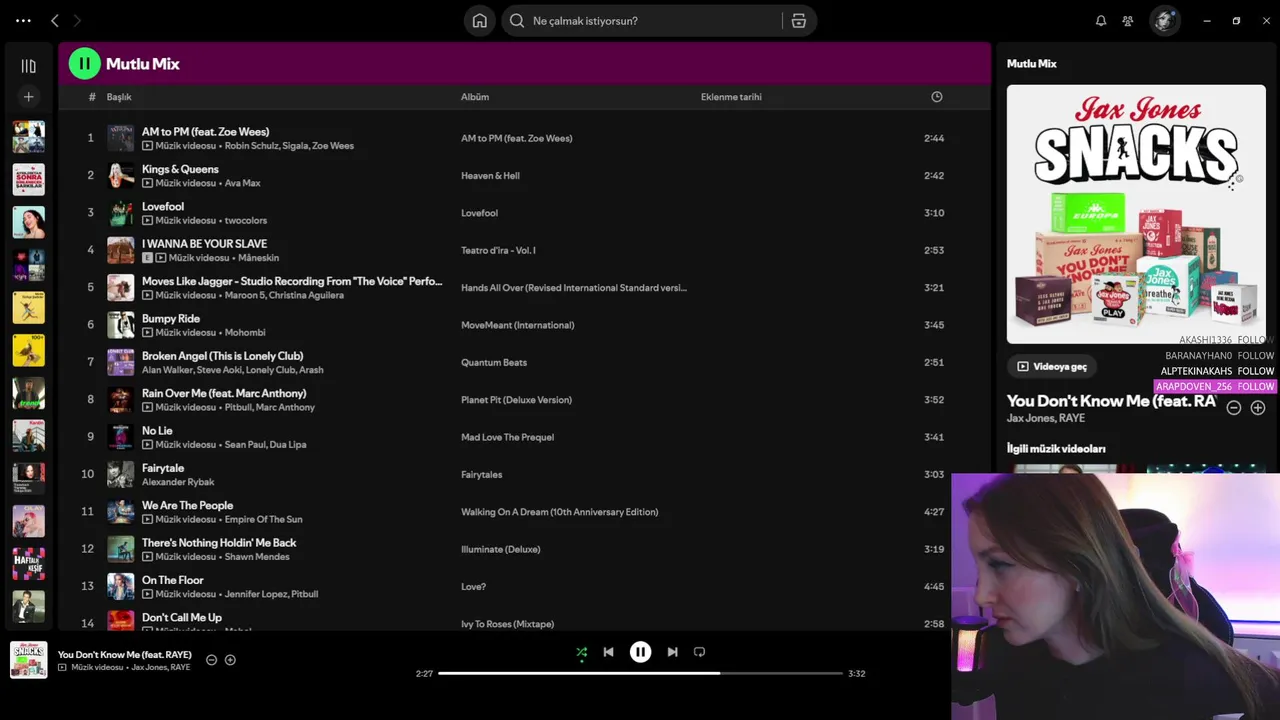Toggle shuffle in the player bar

tap(581, 652)
